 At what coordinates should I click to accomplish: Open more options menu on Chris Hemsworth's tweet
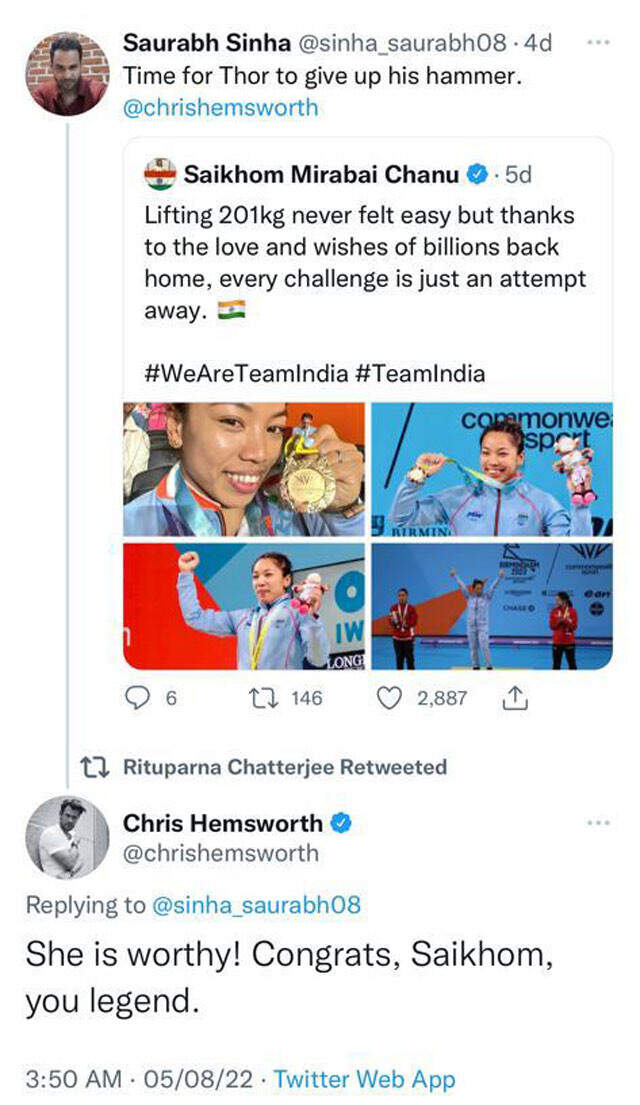(598, 822)
